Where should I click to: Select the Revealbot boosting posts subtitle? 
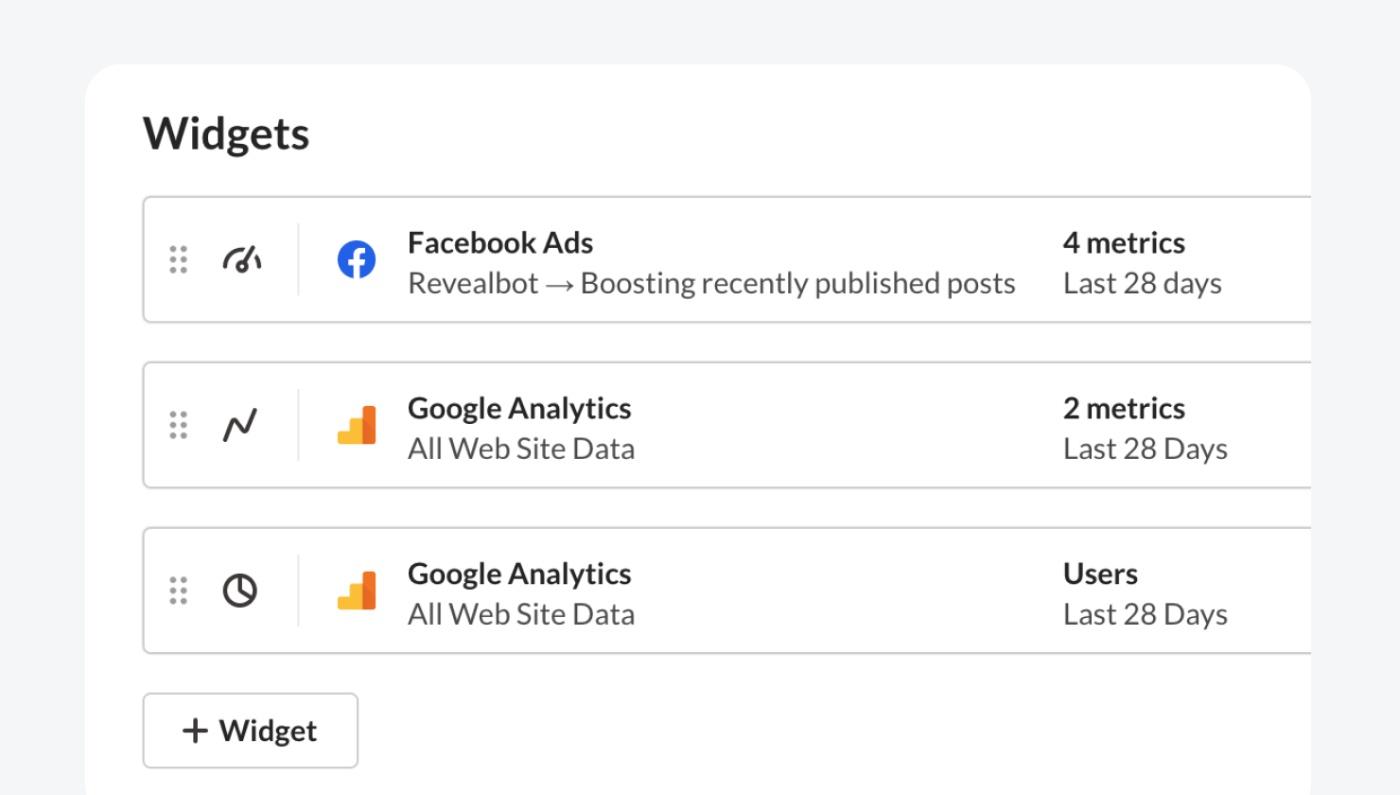pos(711,283)
